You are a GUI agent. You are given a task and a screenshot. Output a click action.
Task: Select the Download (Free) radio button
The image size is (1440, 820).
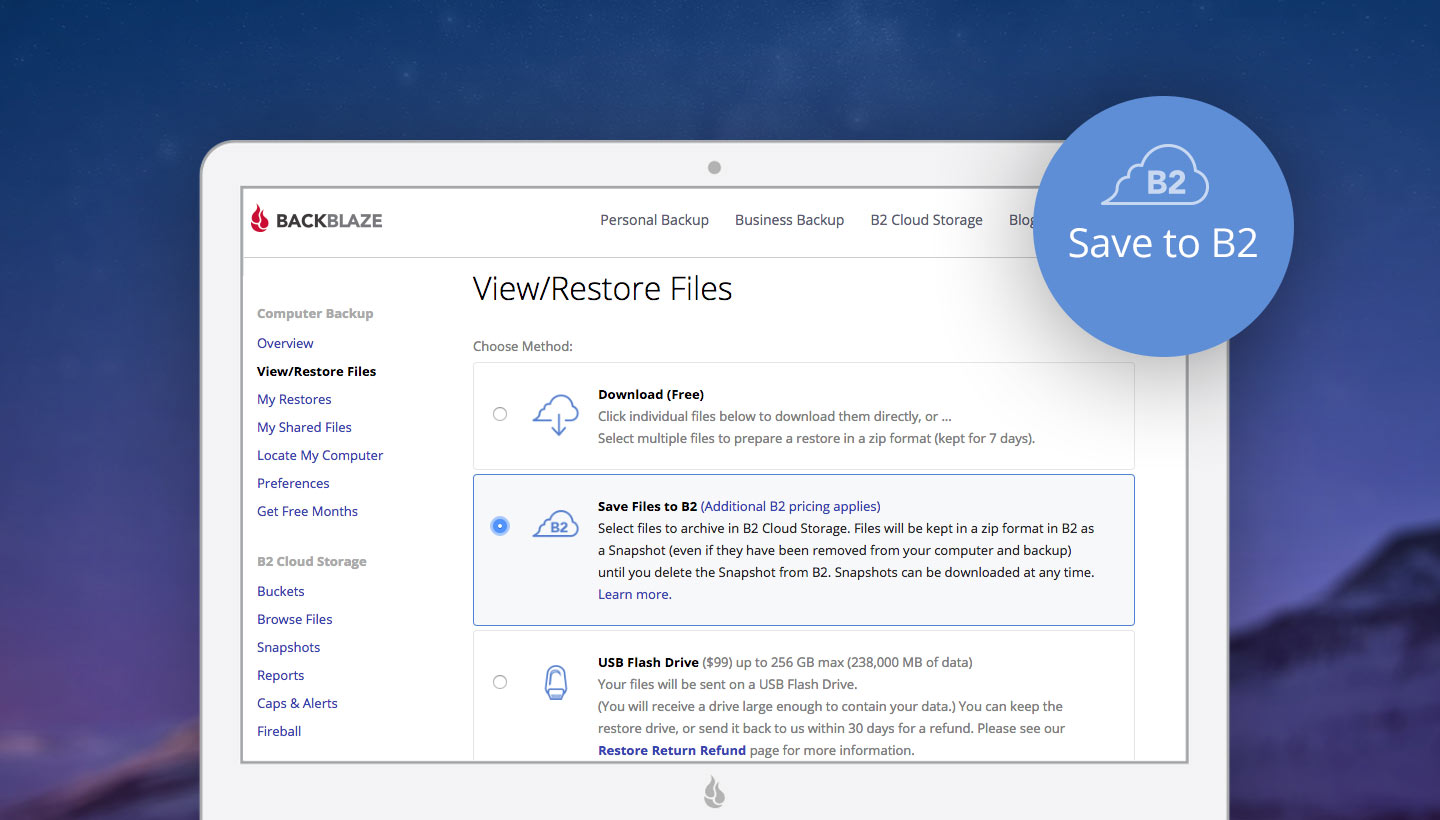[x=500, y=414]
